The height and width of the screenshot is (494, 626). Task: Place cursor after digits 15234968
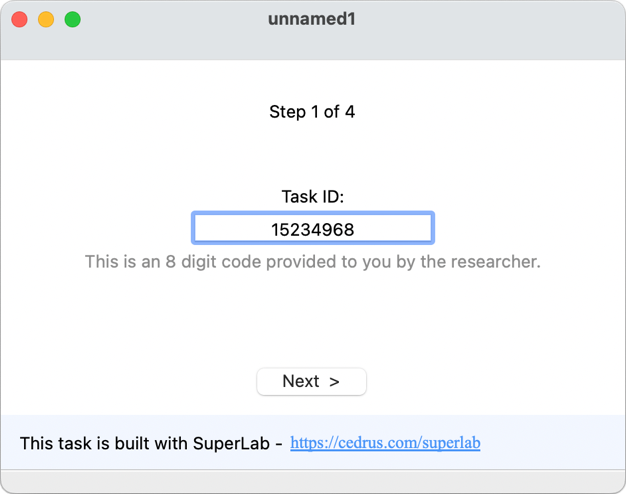tap(356, 229)
